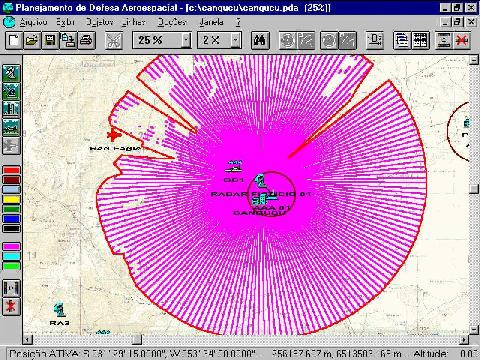The image size is (480, 360).
Task: Open a file with the folder icon
Action: coord(32,41)
